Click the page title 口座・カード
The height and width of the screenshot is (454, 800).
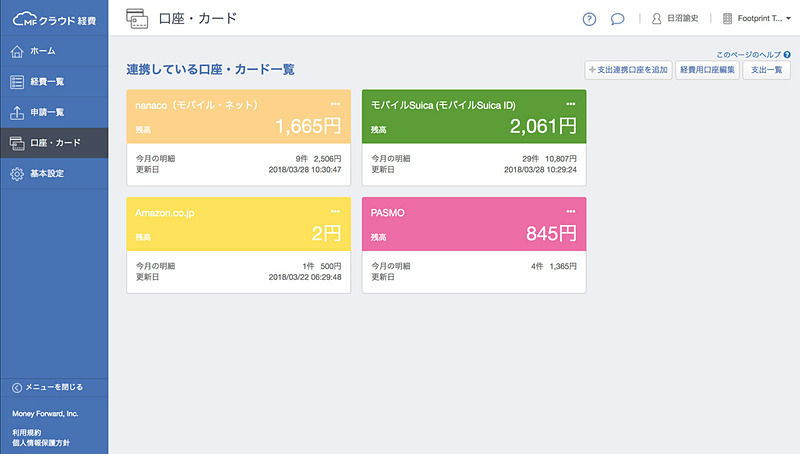point(198,18)
